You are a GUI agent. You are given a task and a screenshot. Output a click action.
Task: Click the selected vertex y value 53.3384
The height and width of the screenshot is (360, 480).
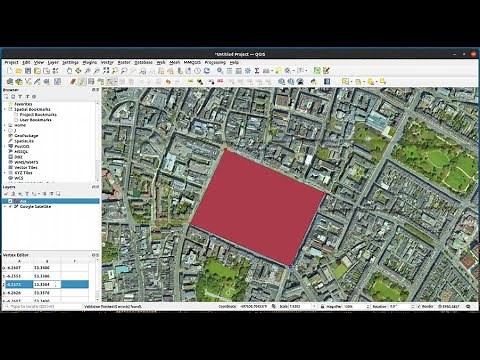pyautogui.click(x=47, y=284)
